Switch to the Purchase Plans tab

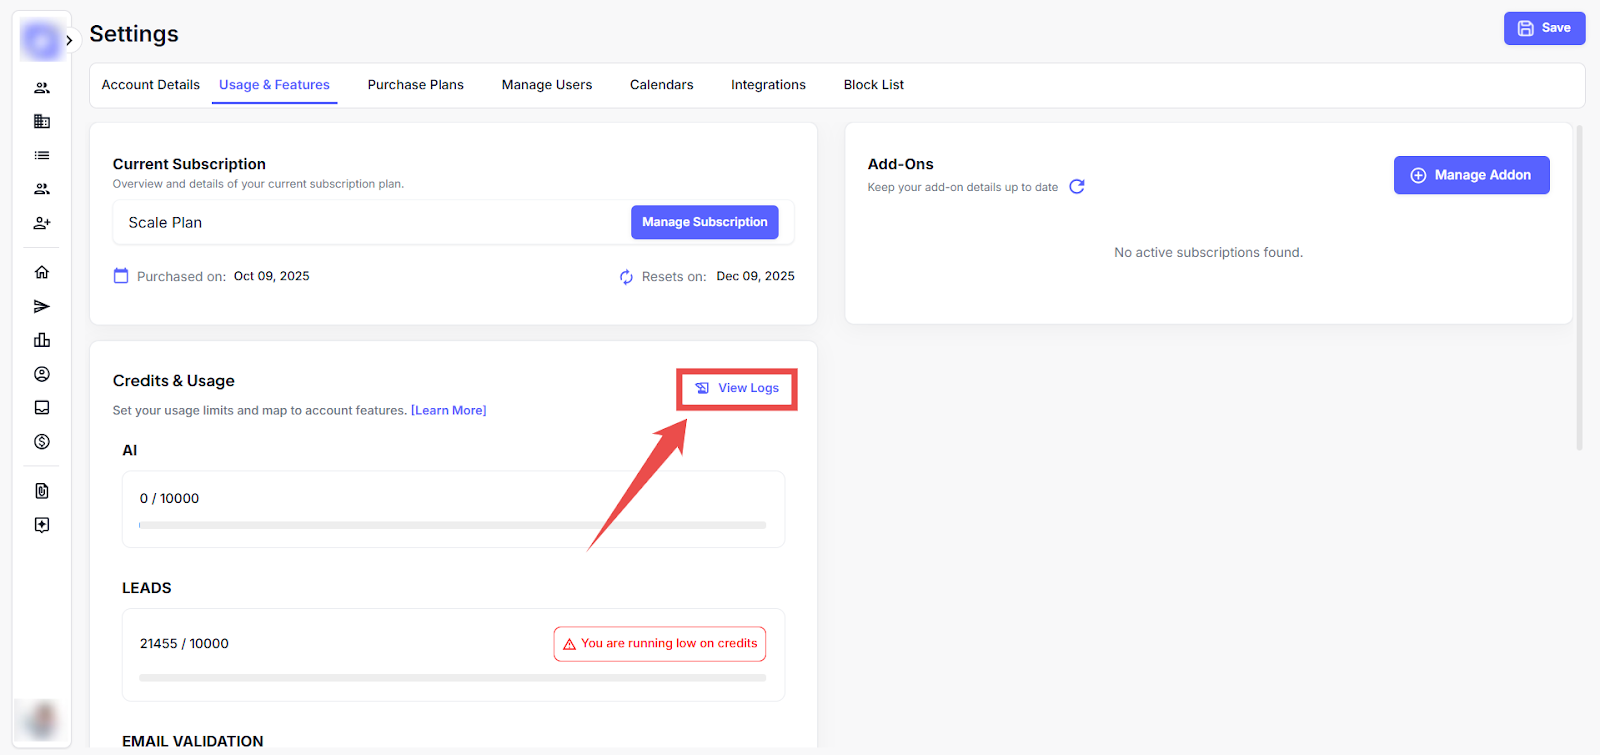pos(415,85)
